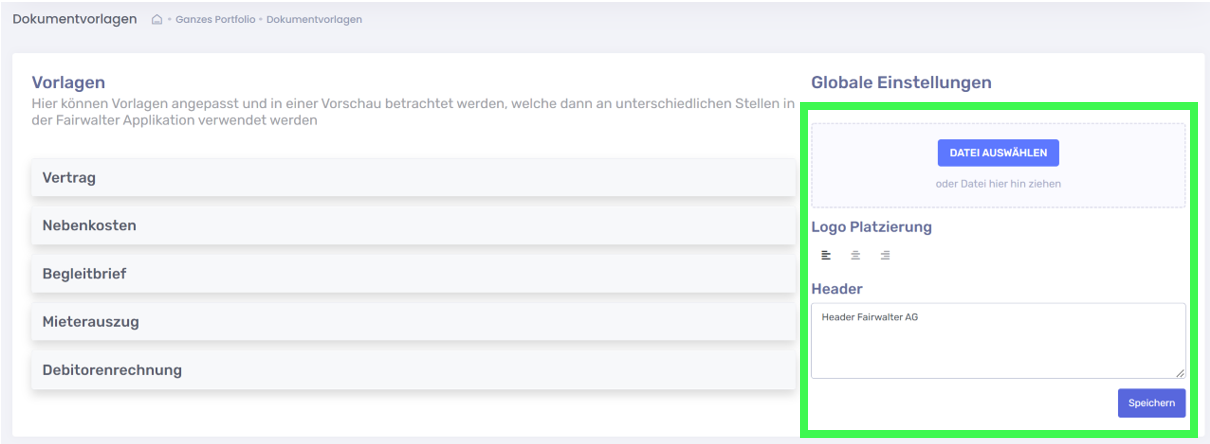
Task: Click the Globale Einstellungen heading
Action: [x=901, y=82]
